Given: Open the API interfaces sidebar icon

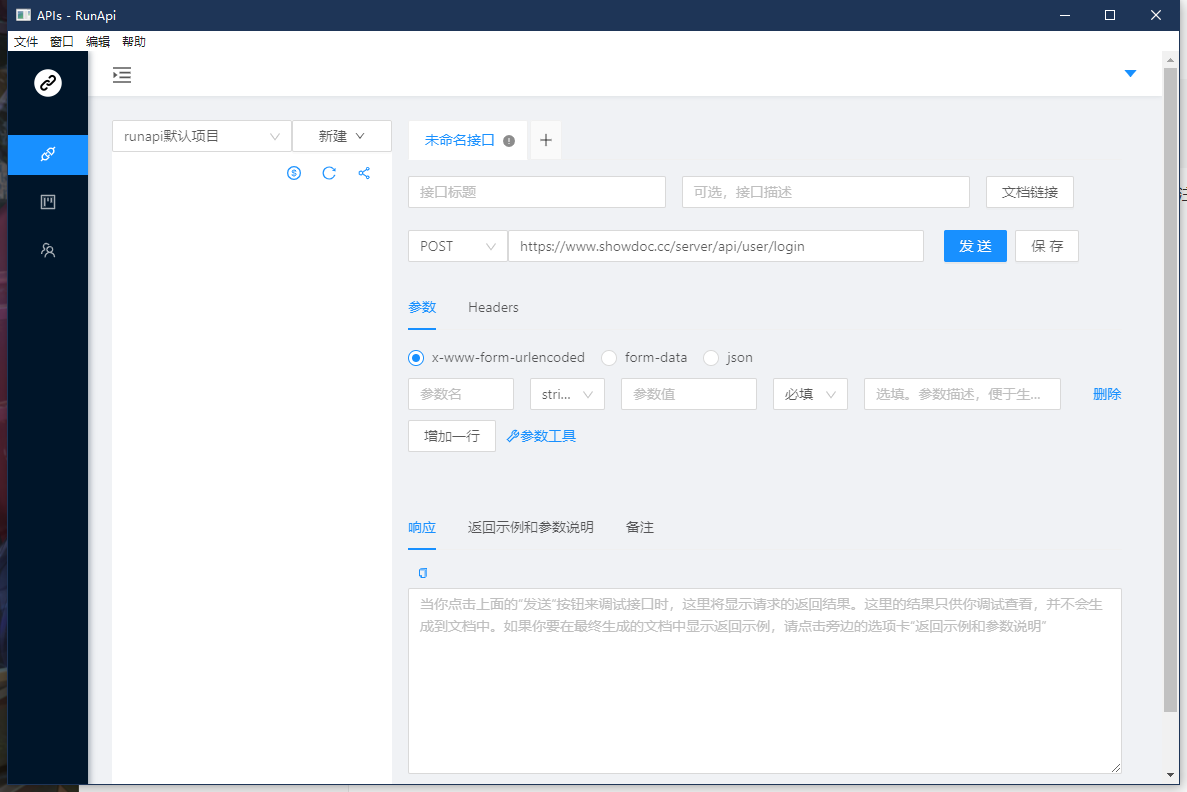Looking at the screenshot, I should tap(48, 155).
